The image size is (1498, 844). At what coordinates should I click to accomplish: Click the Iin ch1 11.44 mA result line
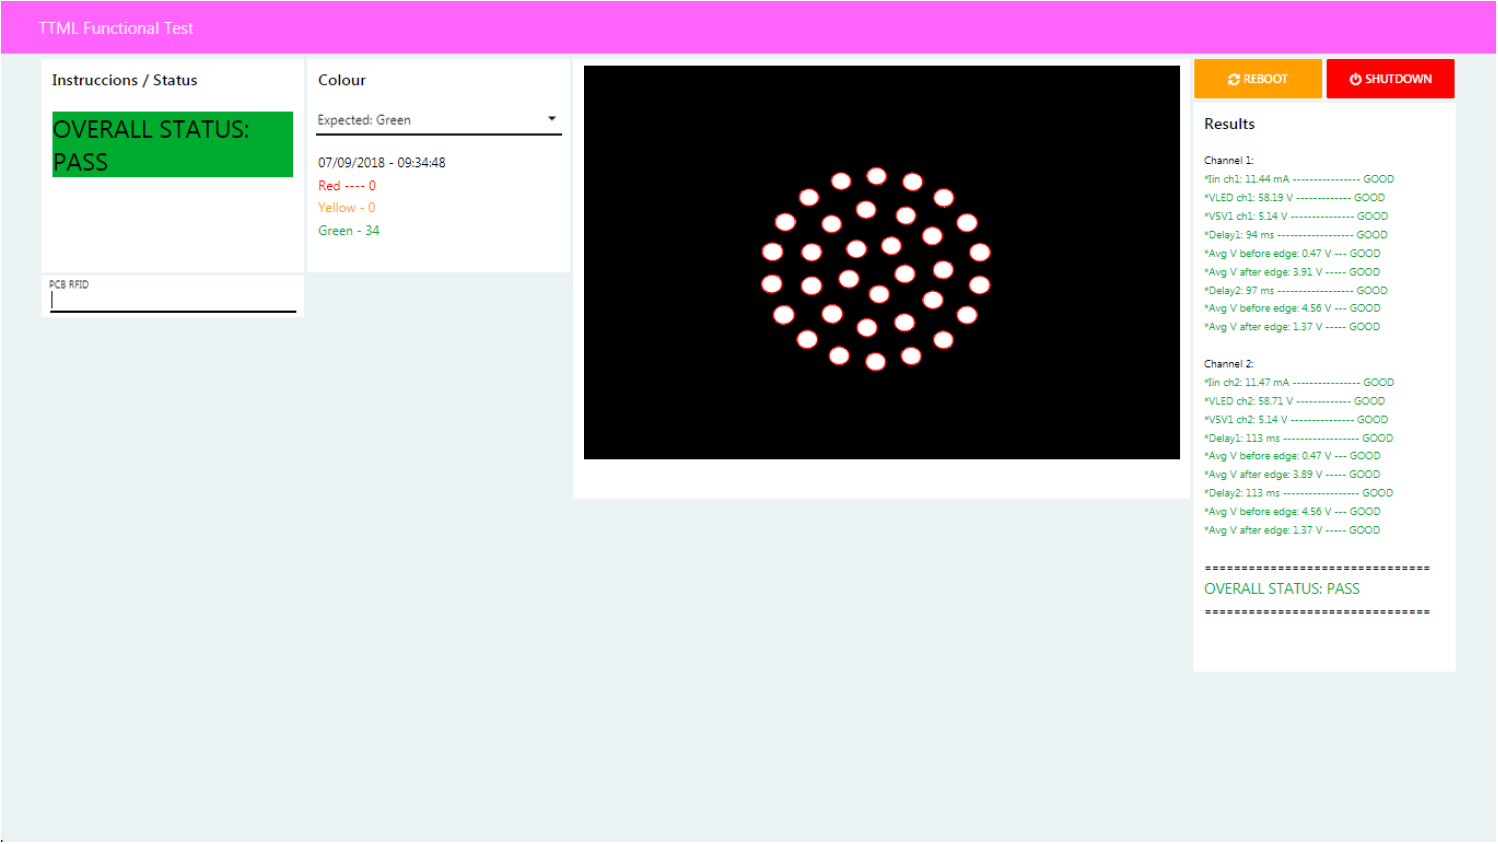click(1298, 179)
